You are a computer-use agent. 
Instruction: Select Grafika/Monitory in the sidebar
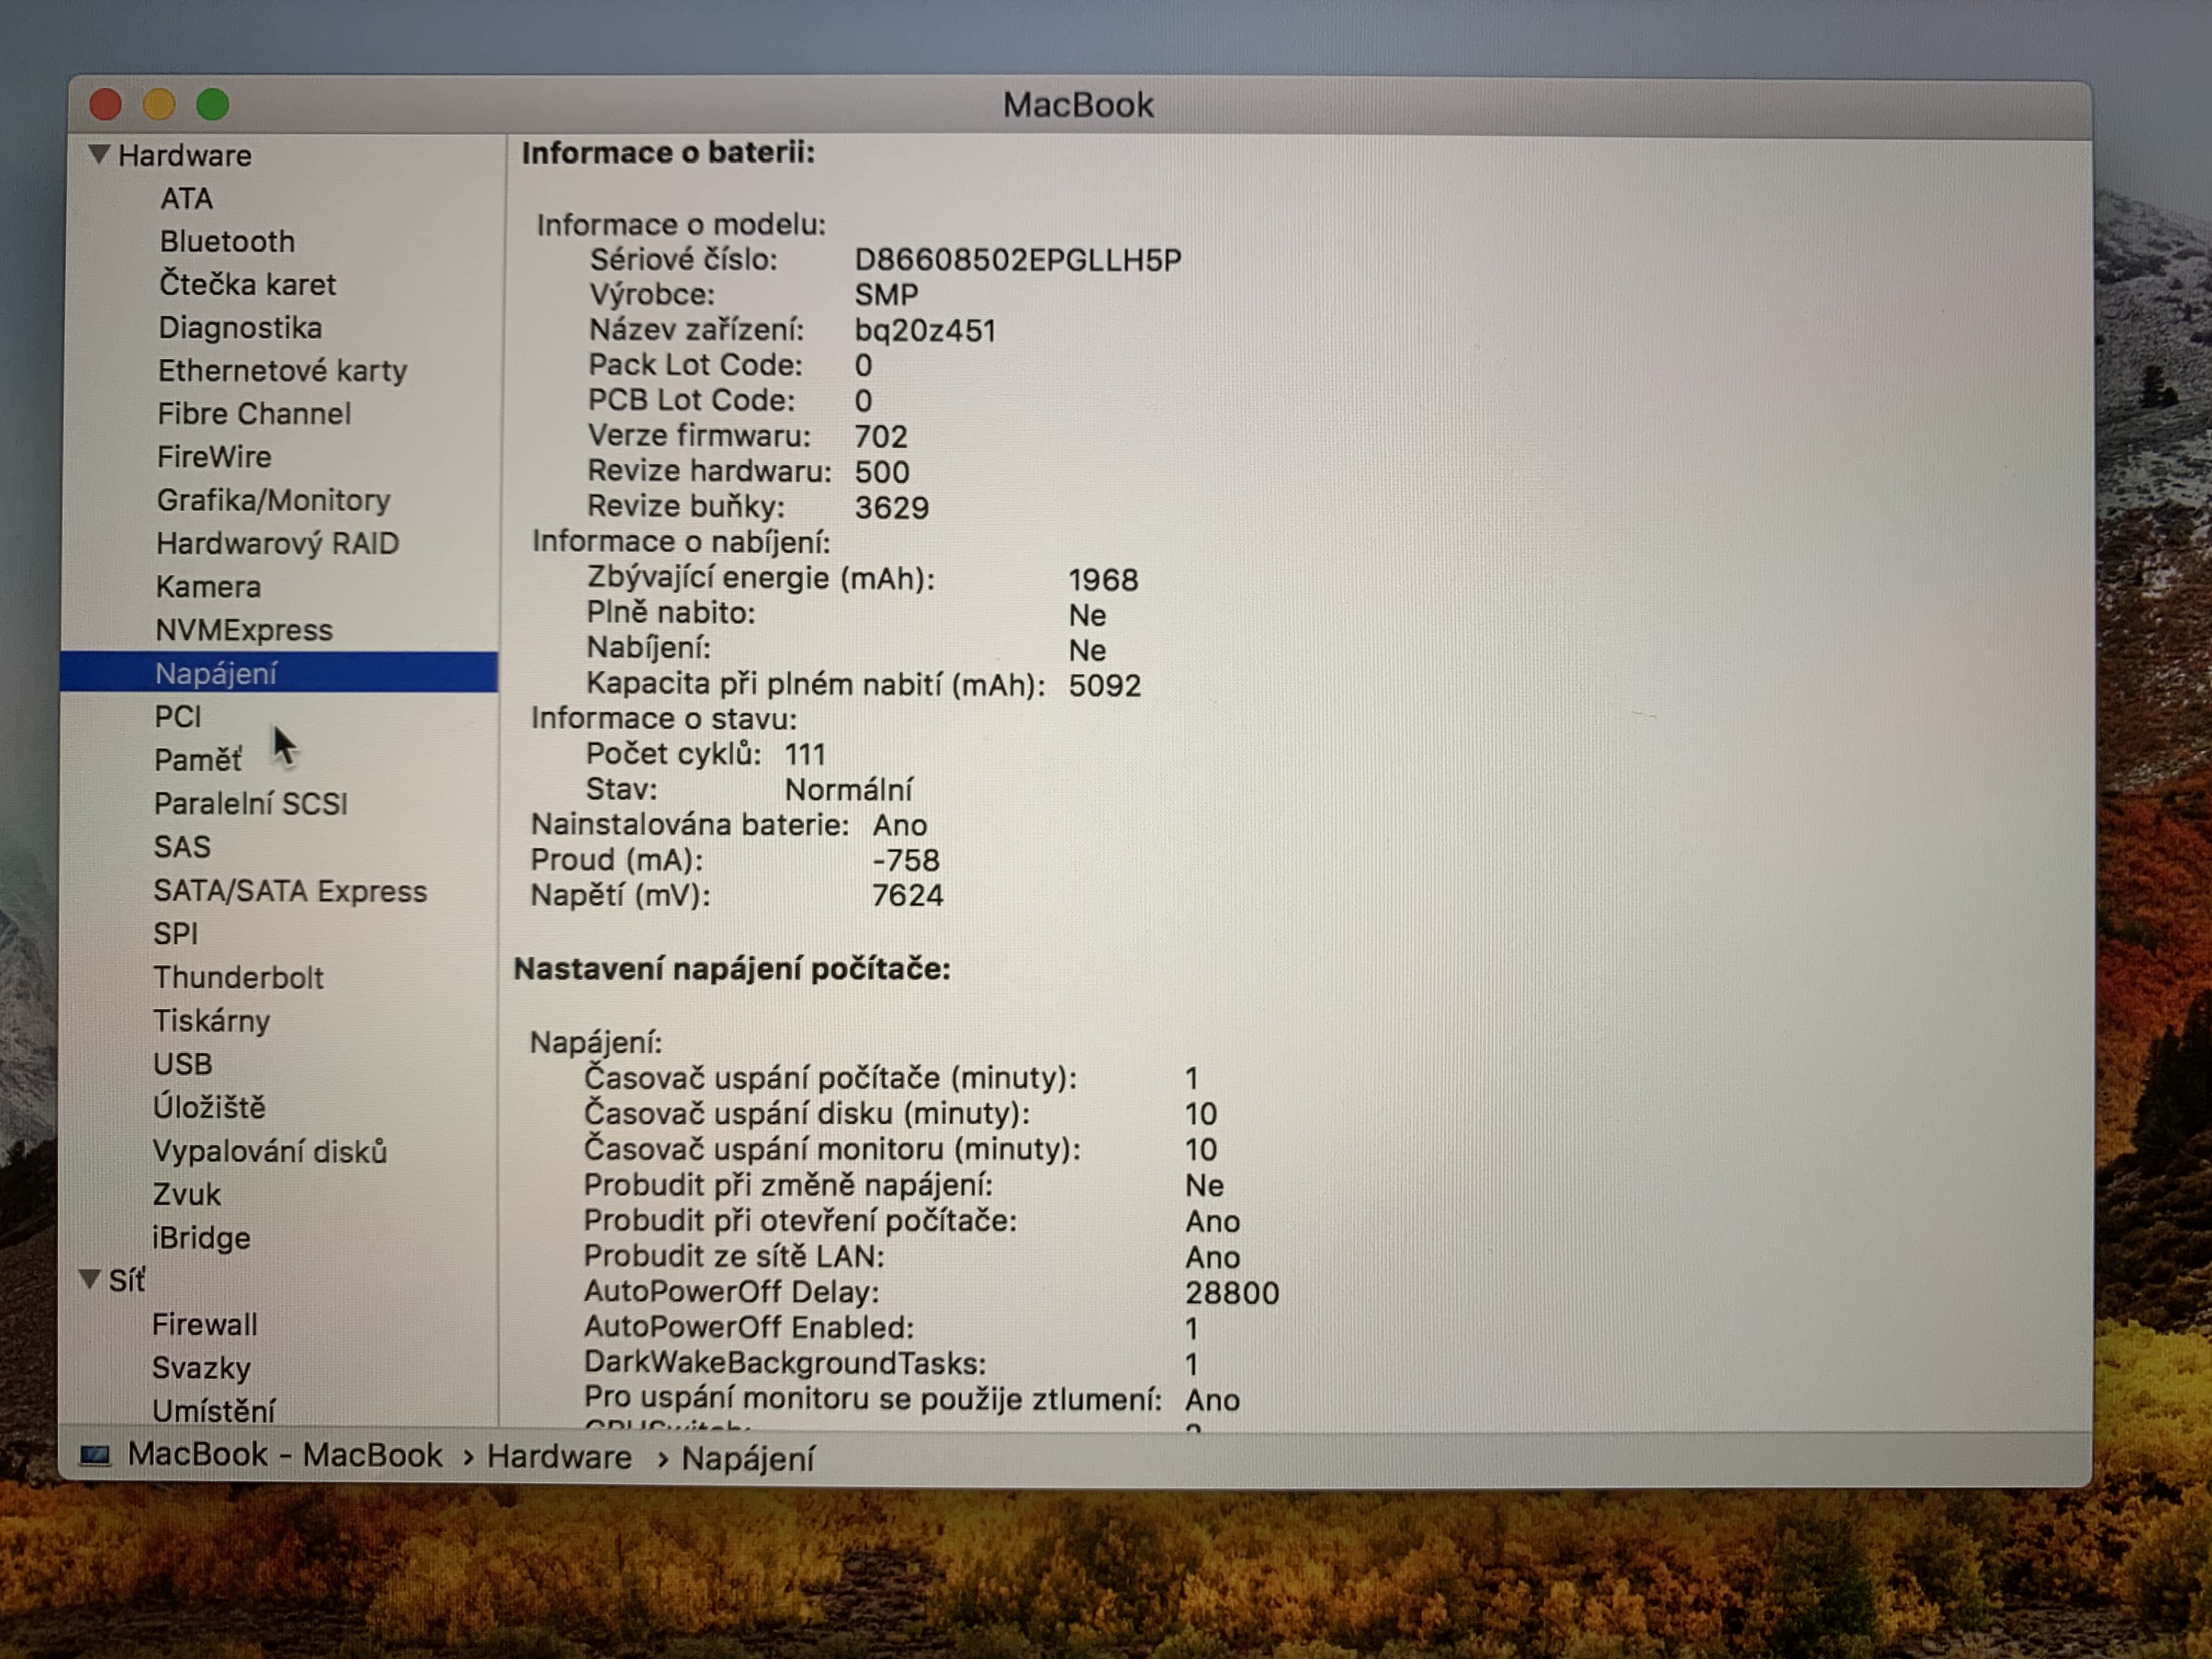[x=273, y=499]
